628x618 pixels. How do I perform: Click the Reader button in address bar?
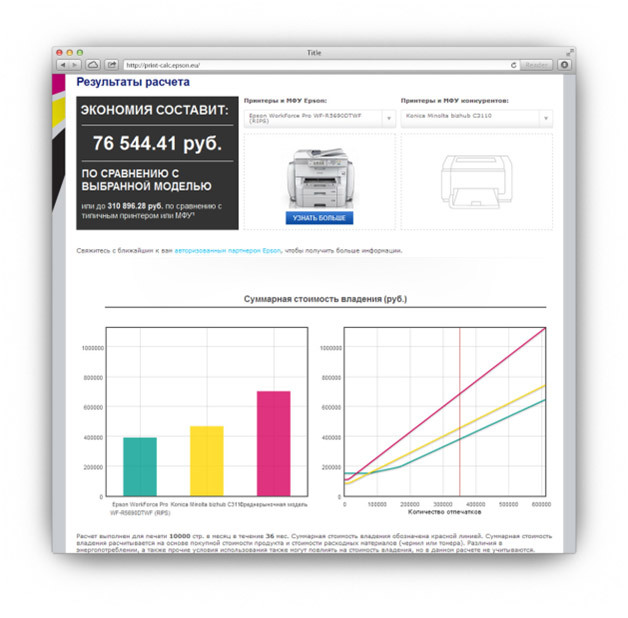[536, 65]
